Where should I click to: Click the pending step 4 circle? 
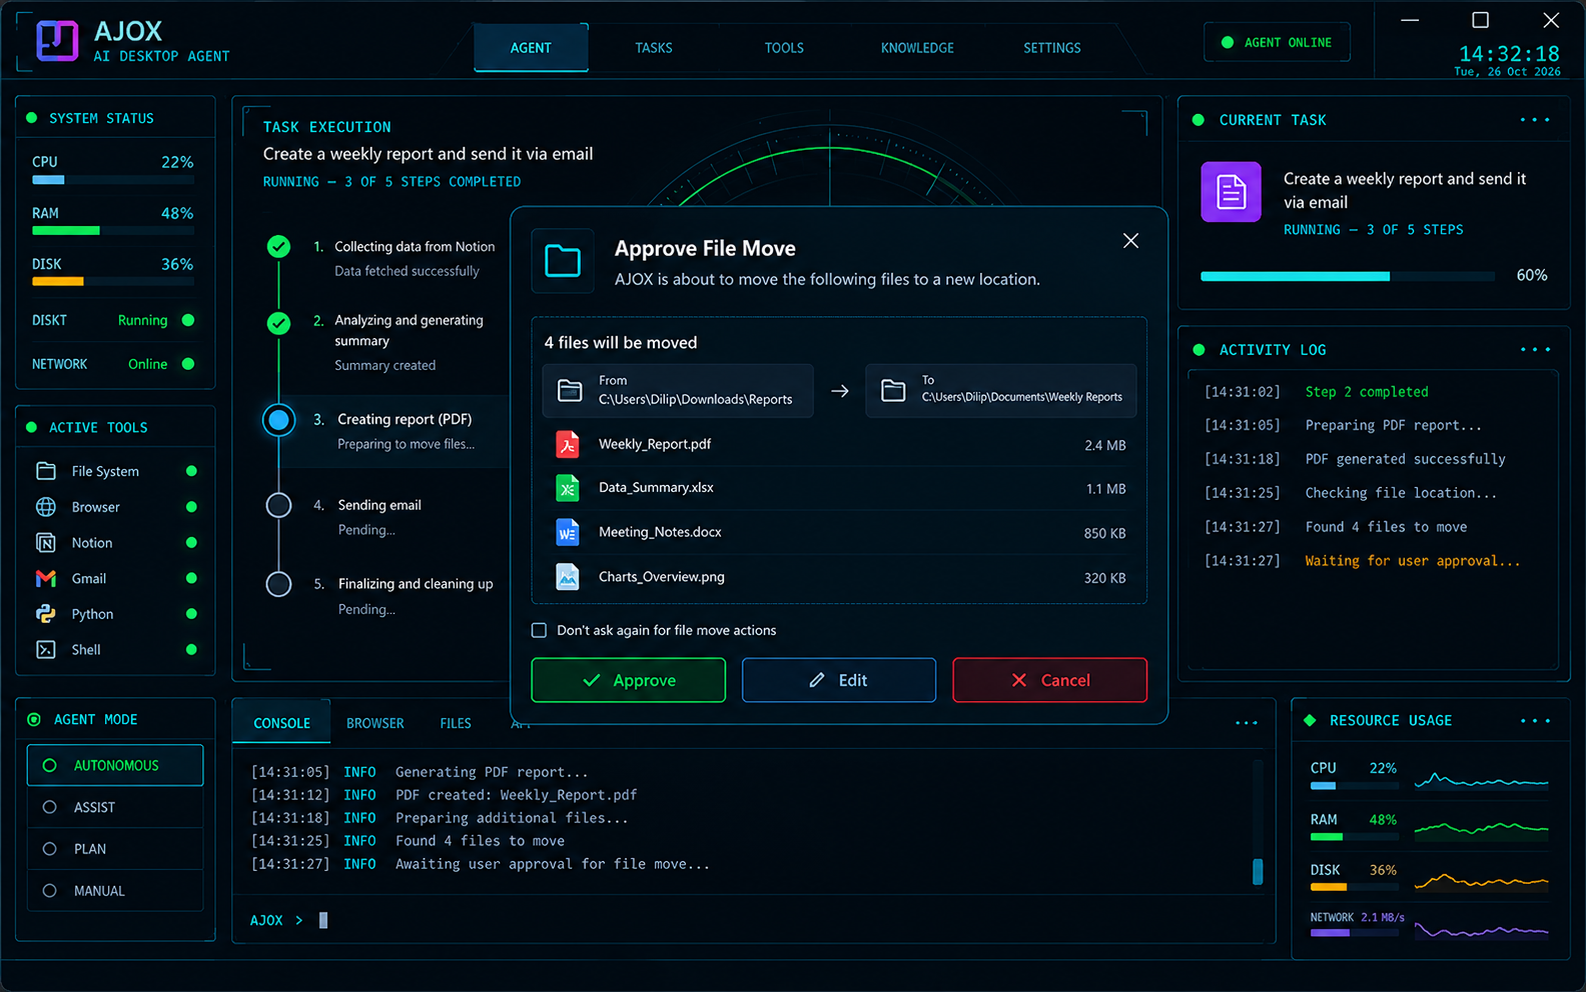(279, 506)
